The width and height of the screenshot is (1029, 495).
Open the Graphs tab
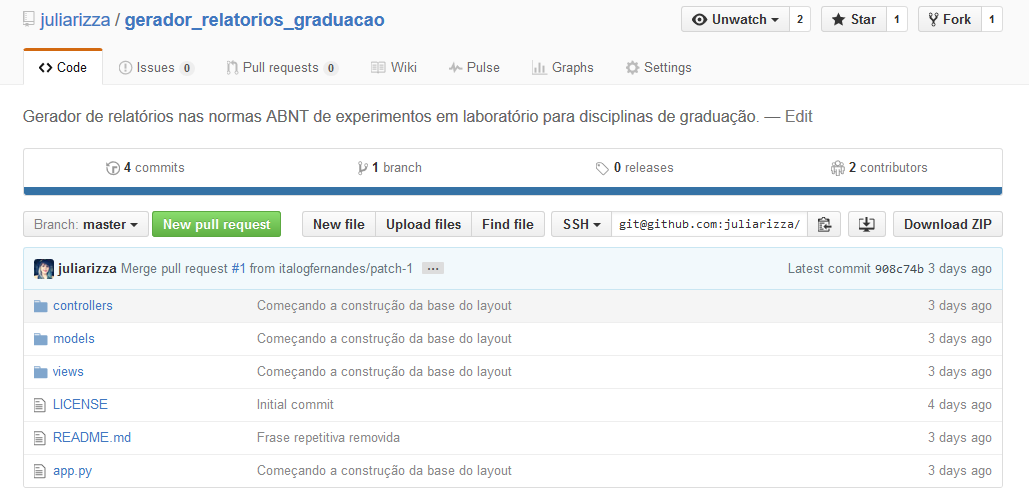[x=562, y=68]
